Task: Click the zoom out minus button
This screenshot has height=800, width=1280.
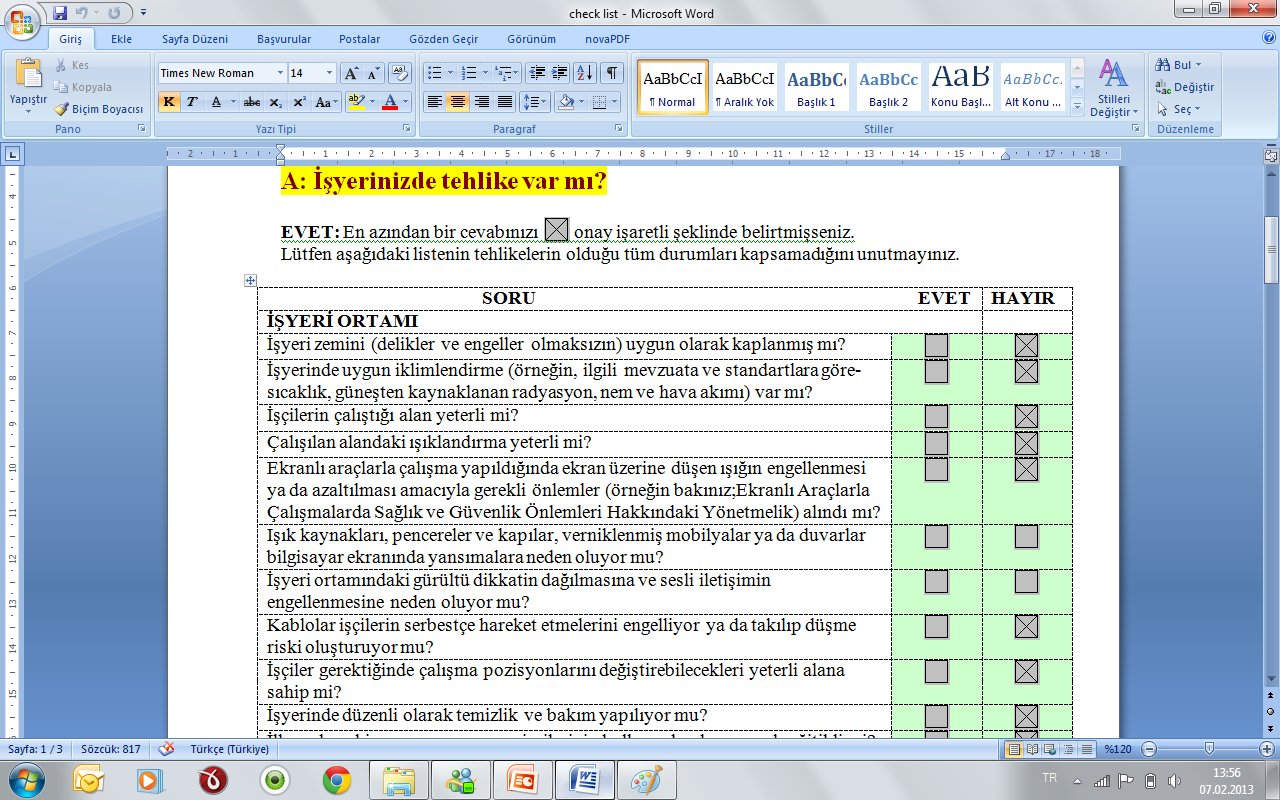Action: tap(1148, 749)
